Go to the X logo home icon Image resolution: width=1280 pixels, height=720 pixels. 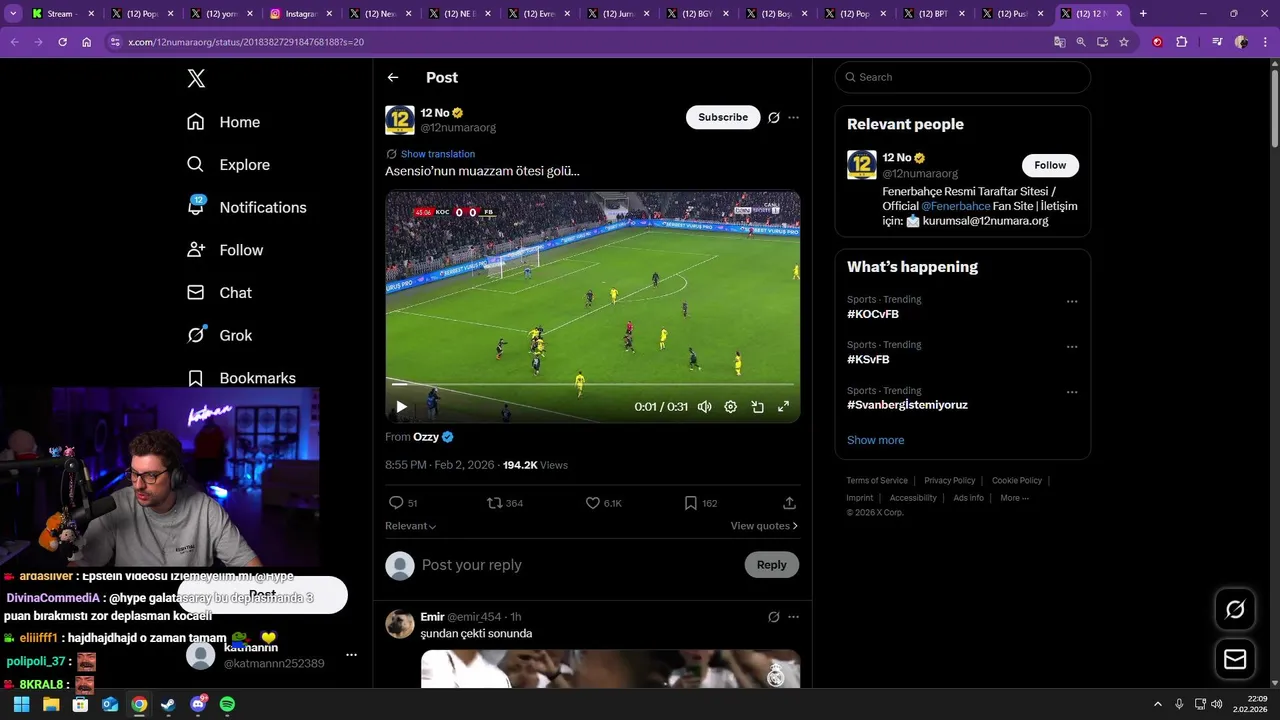click(196, 79)
